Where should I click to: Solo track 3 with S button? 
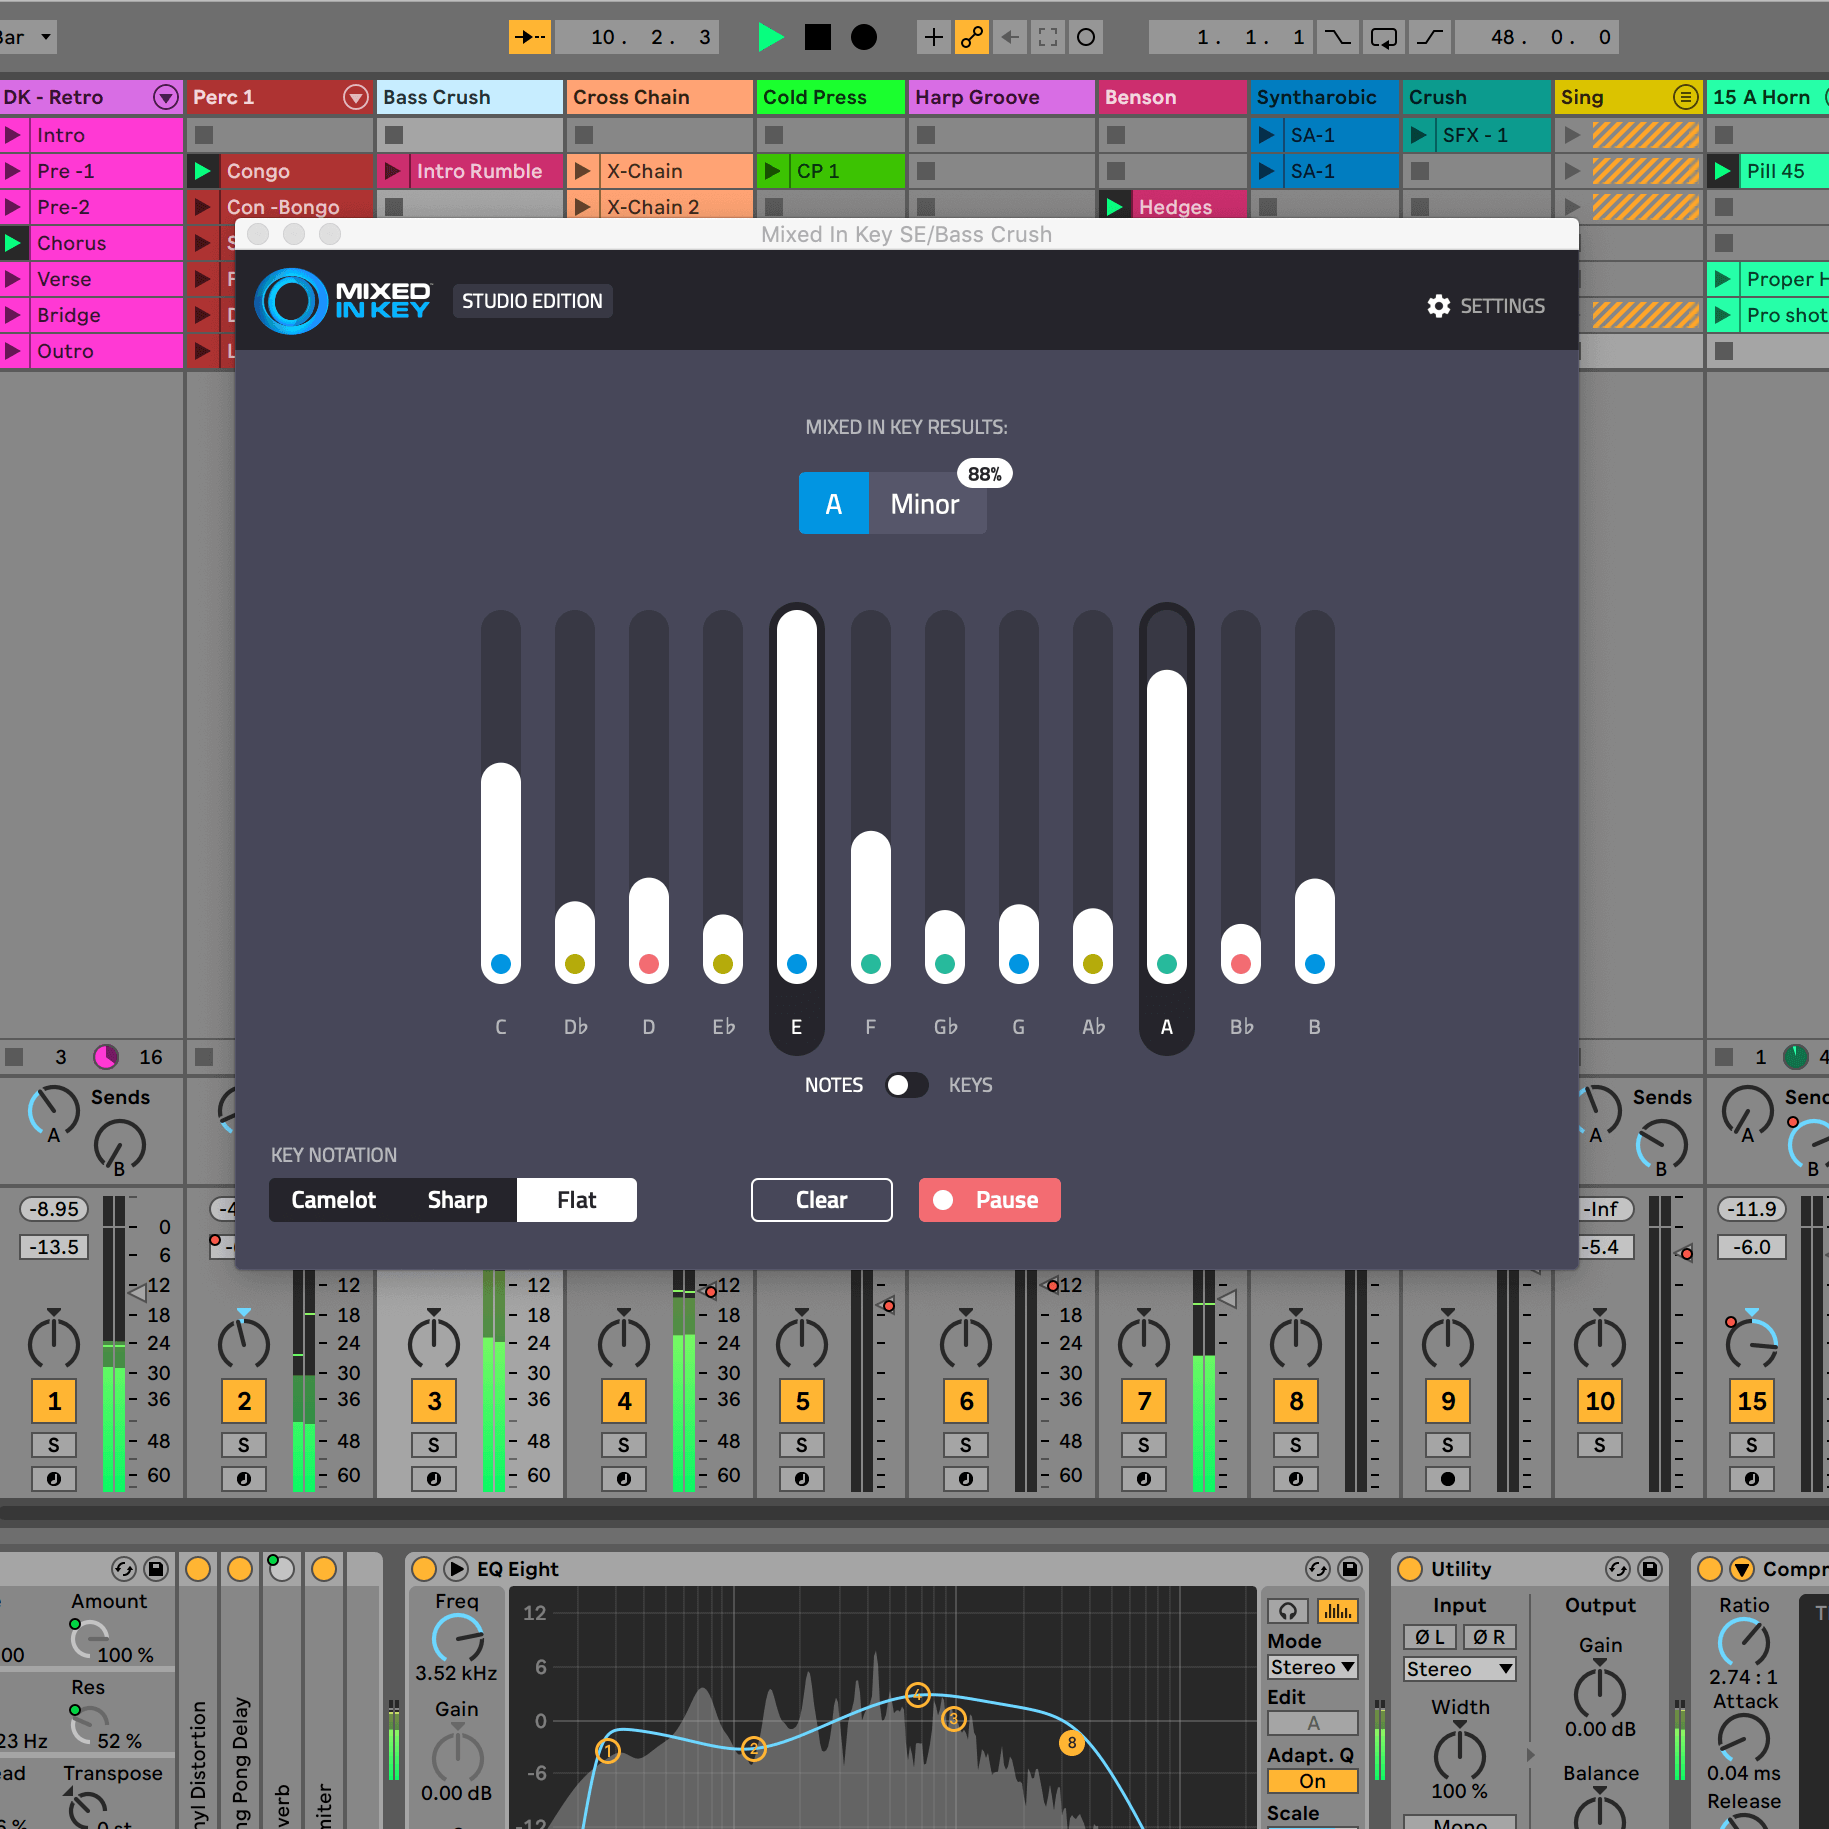[433, 1445]
